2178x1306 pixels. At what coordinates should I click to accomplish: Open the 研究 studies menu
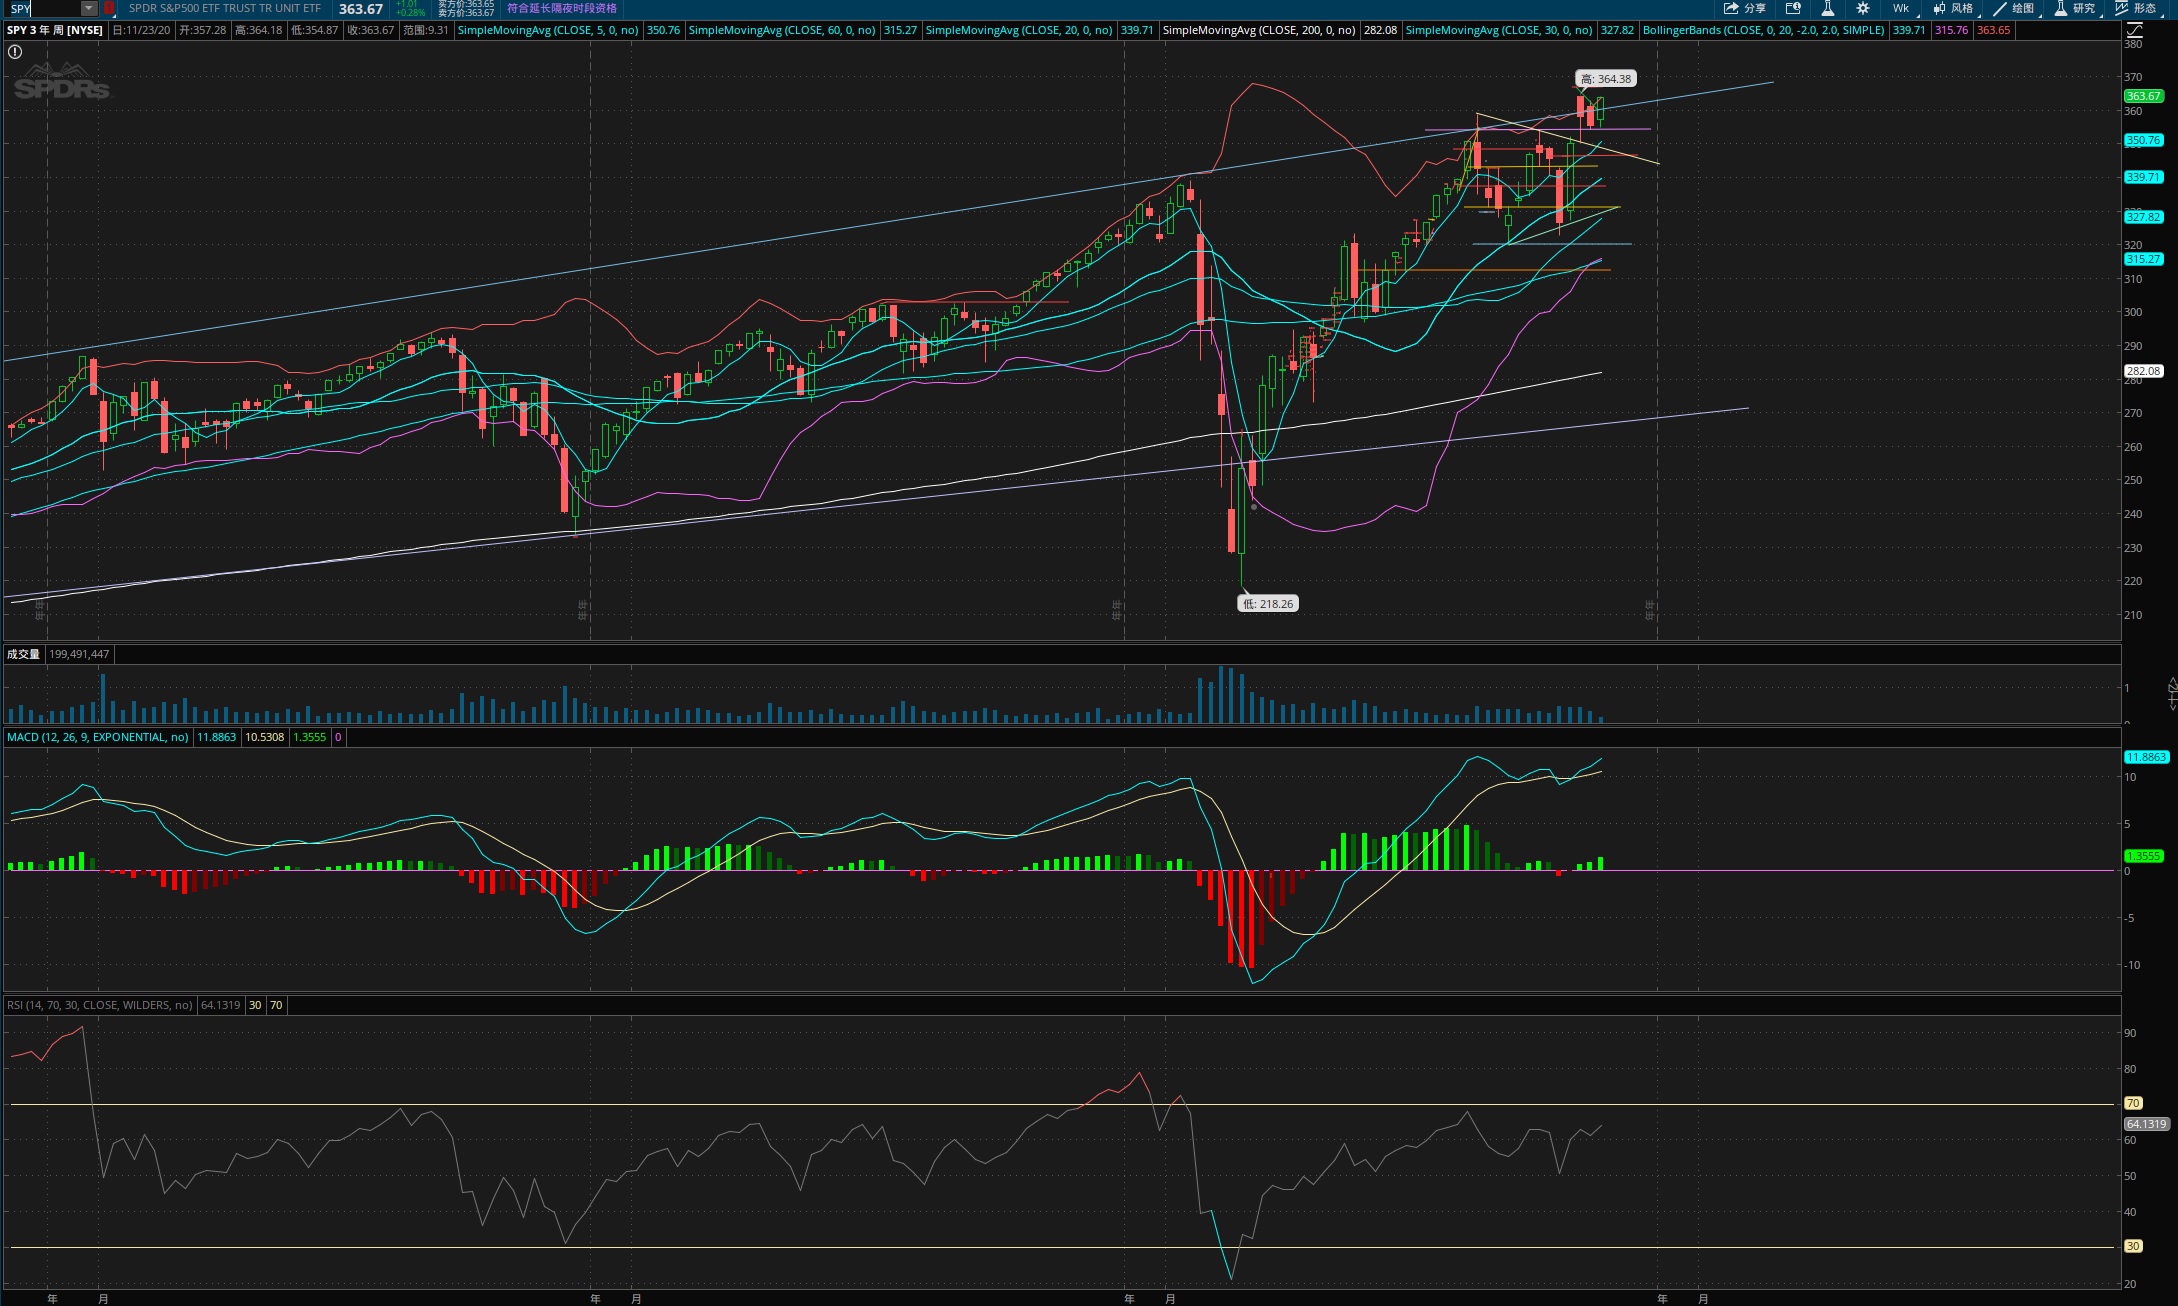pos(2074,8)
